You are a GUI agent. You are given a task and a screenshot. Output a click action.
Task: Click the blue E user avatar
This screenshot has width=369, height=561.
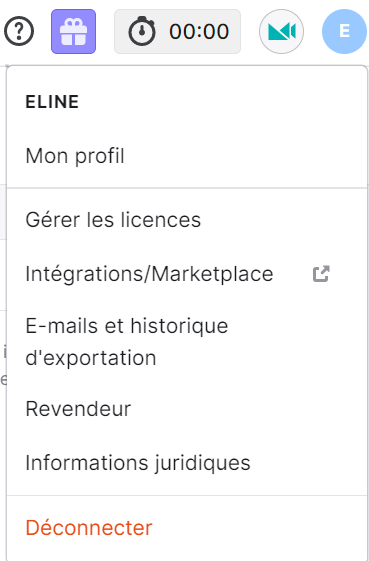click(x=344, y=31)
